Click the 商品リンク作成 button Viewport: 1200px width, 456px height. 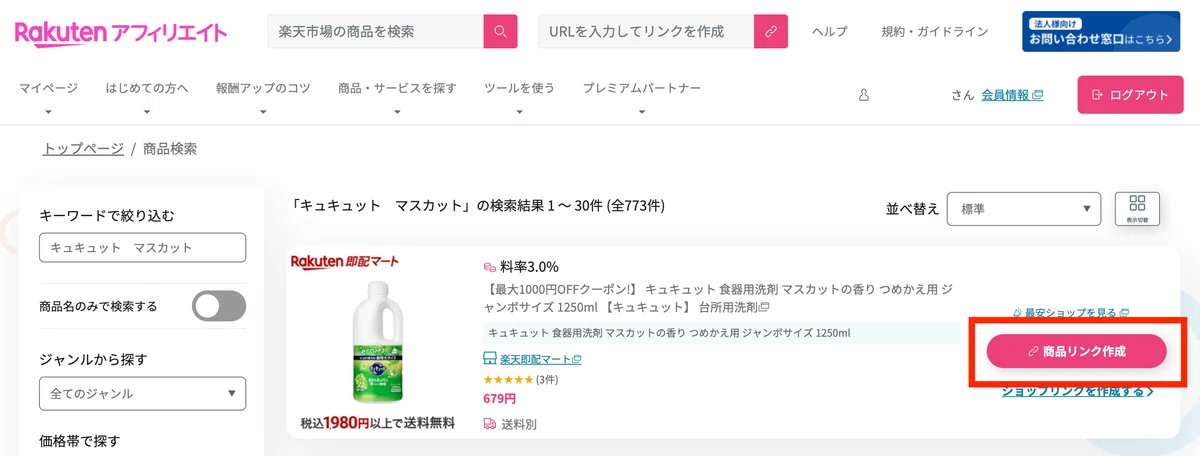(1077, 351)
